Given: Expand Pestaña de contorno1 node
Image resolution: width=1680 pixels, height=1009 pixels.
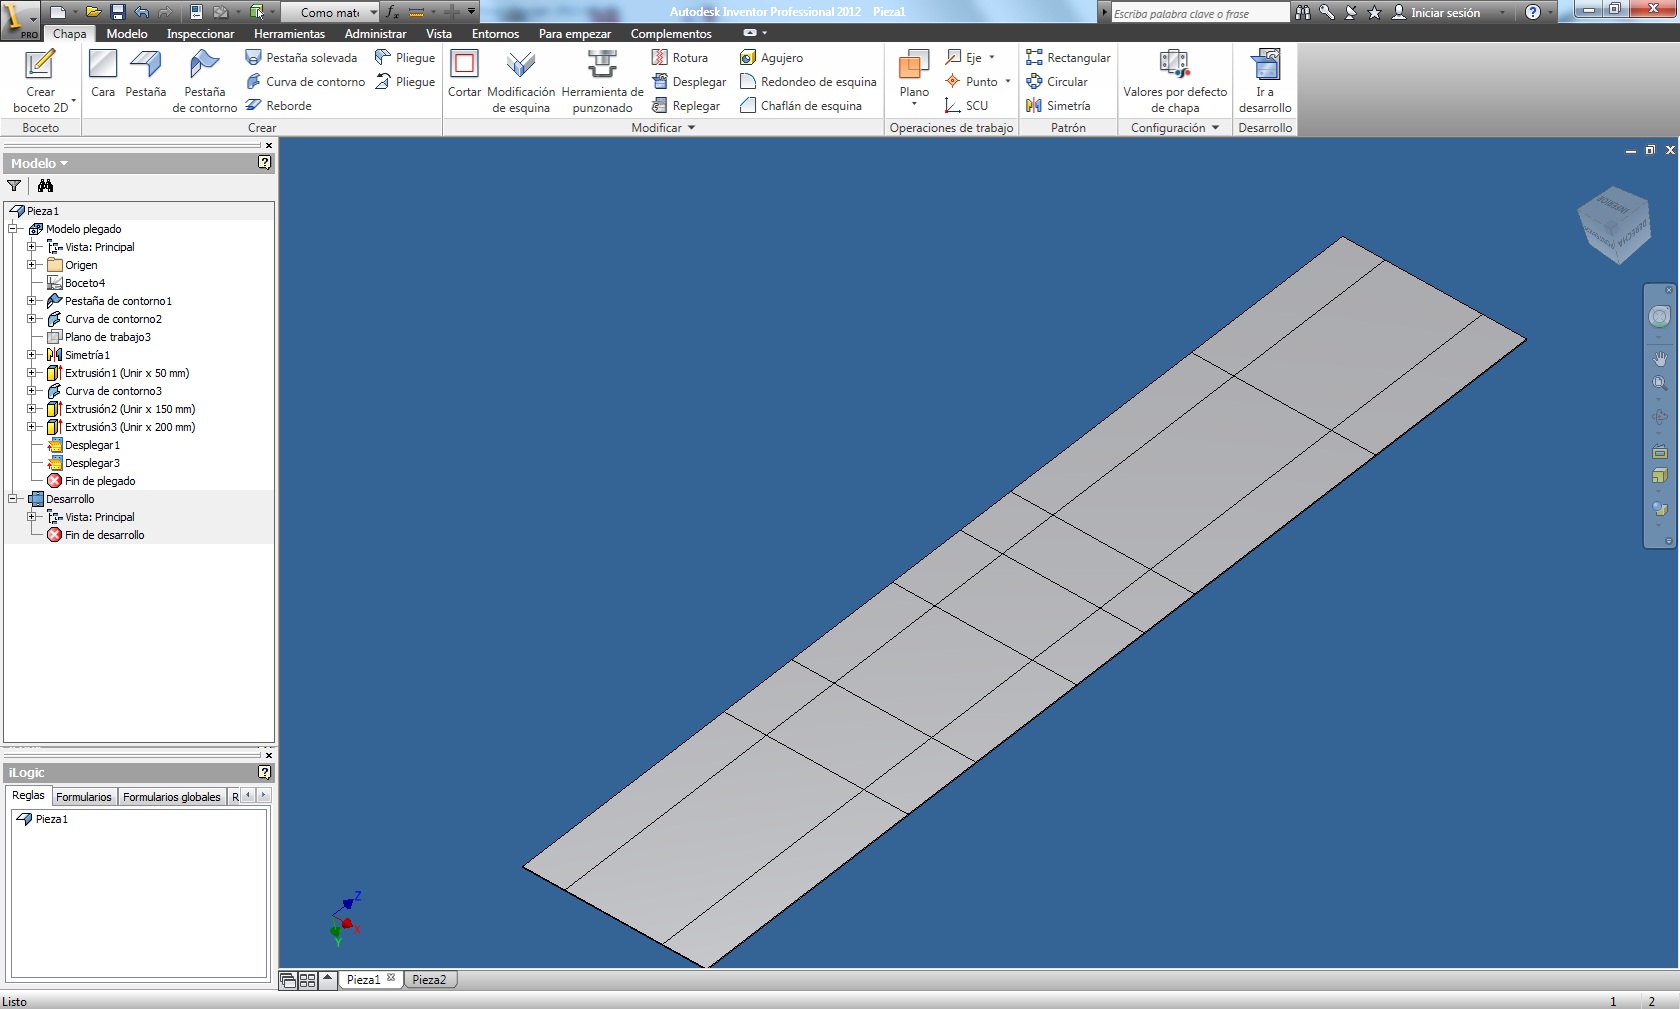Looking at the screenshot, I should (x=32, y=301).
